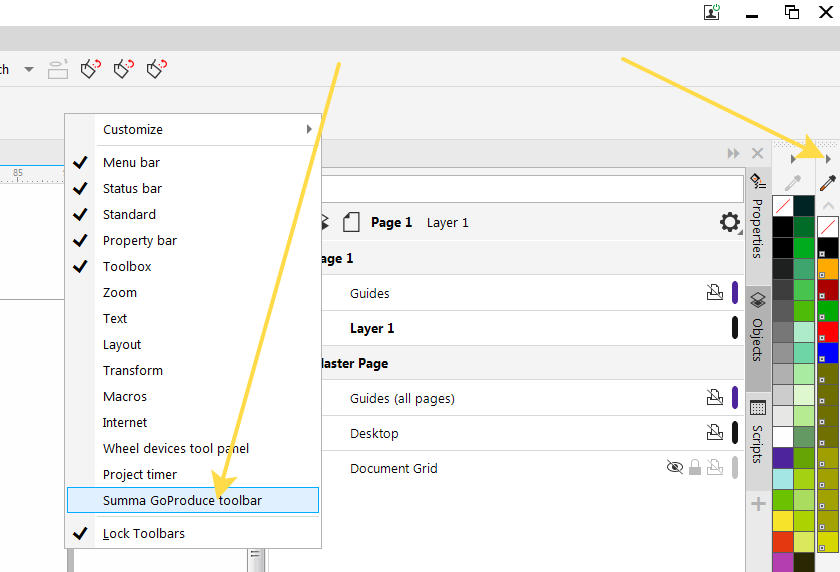The image size is (840, 572).
Task: Select the no-color swatch in right palette
Action: pyautogui.click(x=828, y=227)
